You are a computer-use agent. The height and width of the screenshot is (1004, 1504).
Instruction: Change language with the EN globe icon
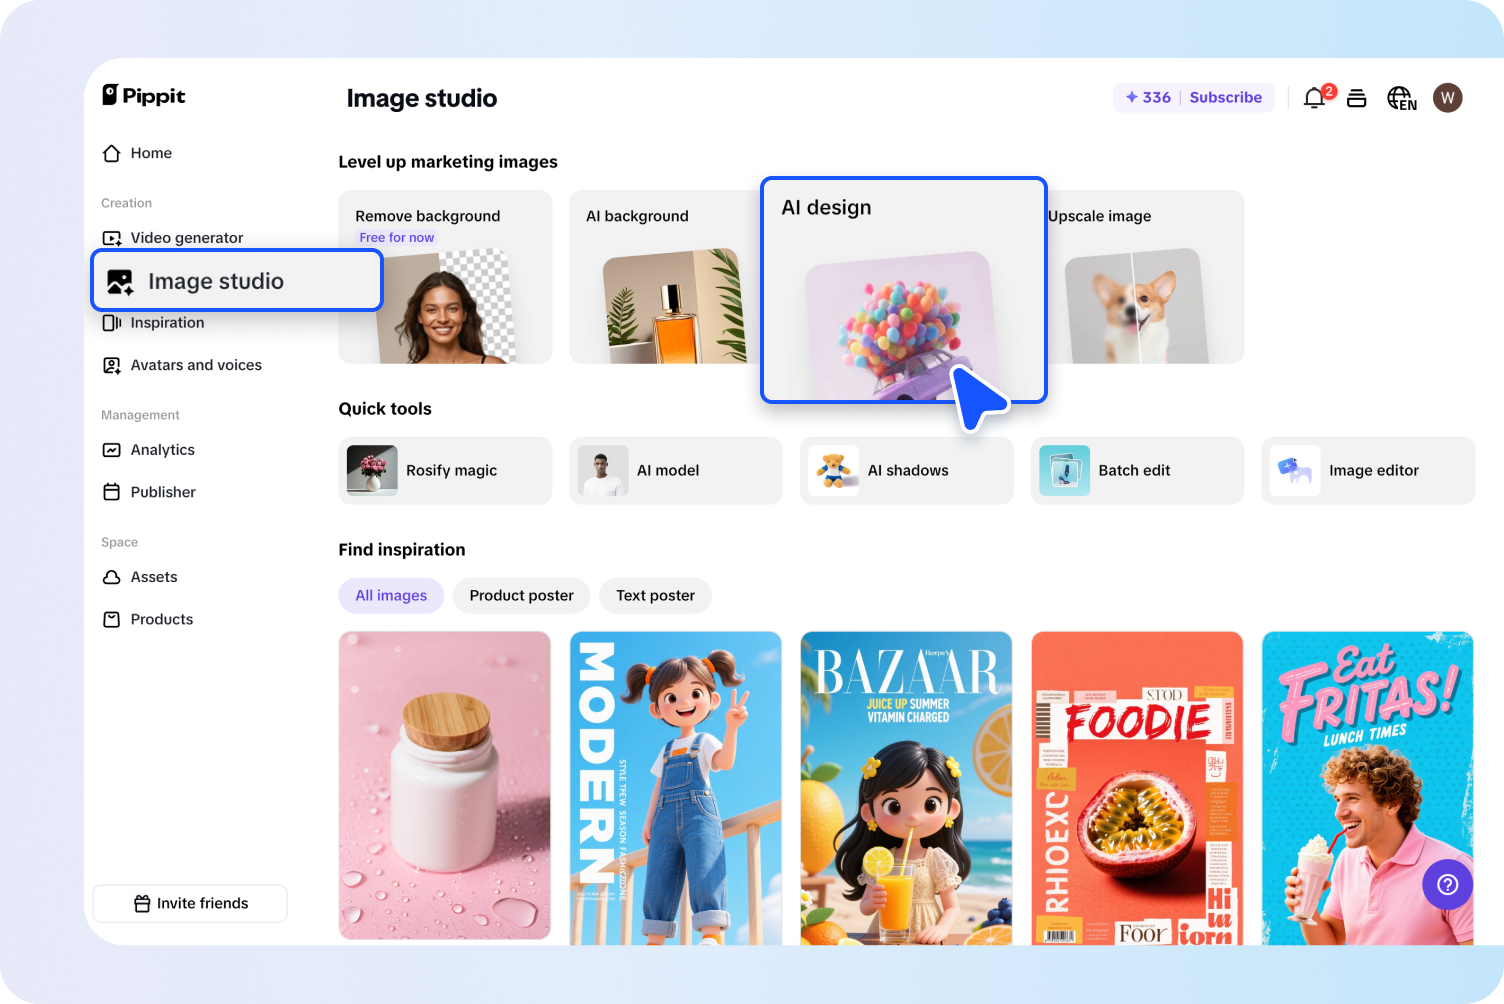tap(1400, 97)
